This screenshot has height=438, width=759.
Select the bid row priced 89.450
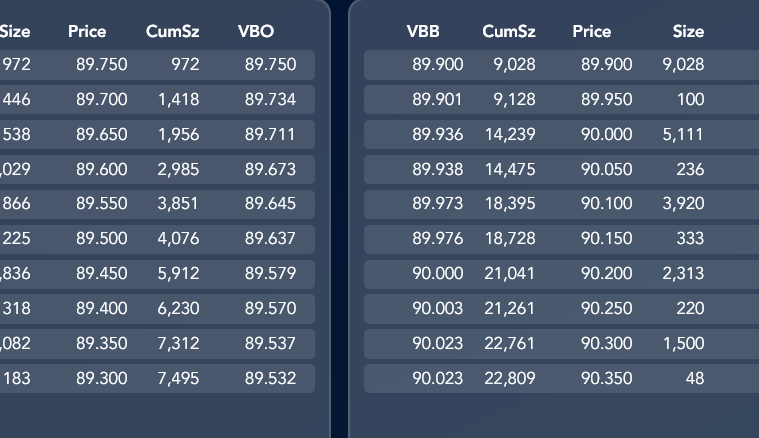pyautogui.click(x=157, y=273)
